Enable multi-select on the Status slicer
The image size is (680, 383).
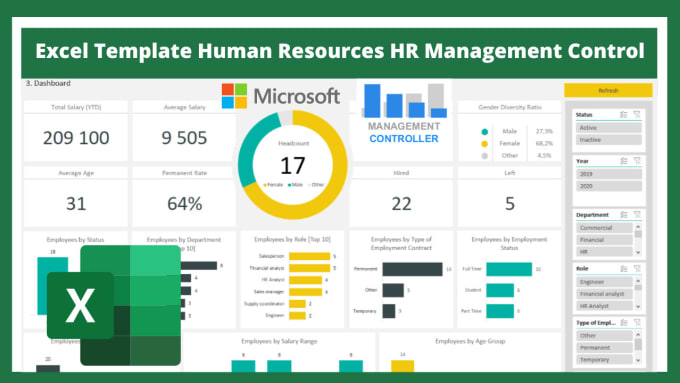click(624, 115)
